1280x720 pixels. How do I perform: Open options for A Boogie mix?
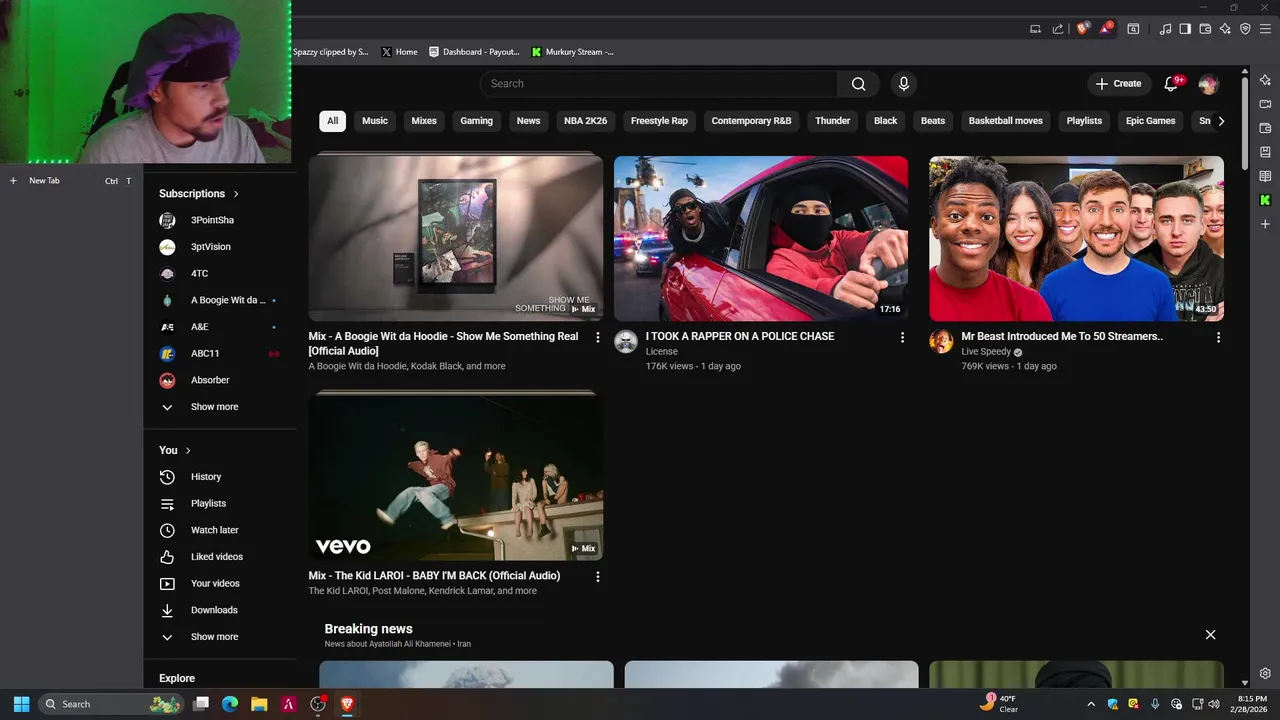point(598,338)
